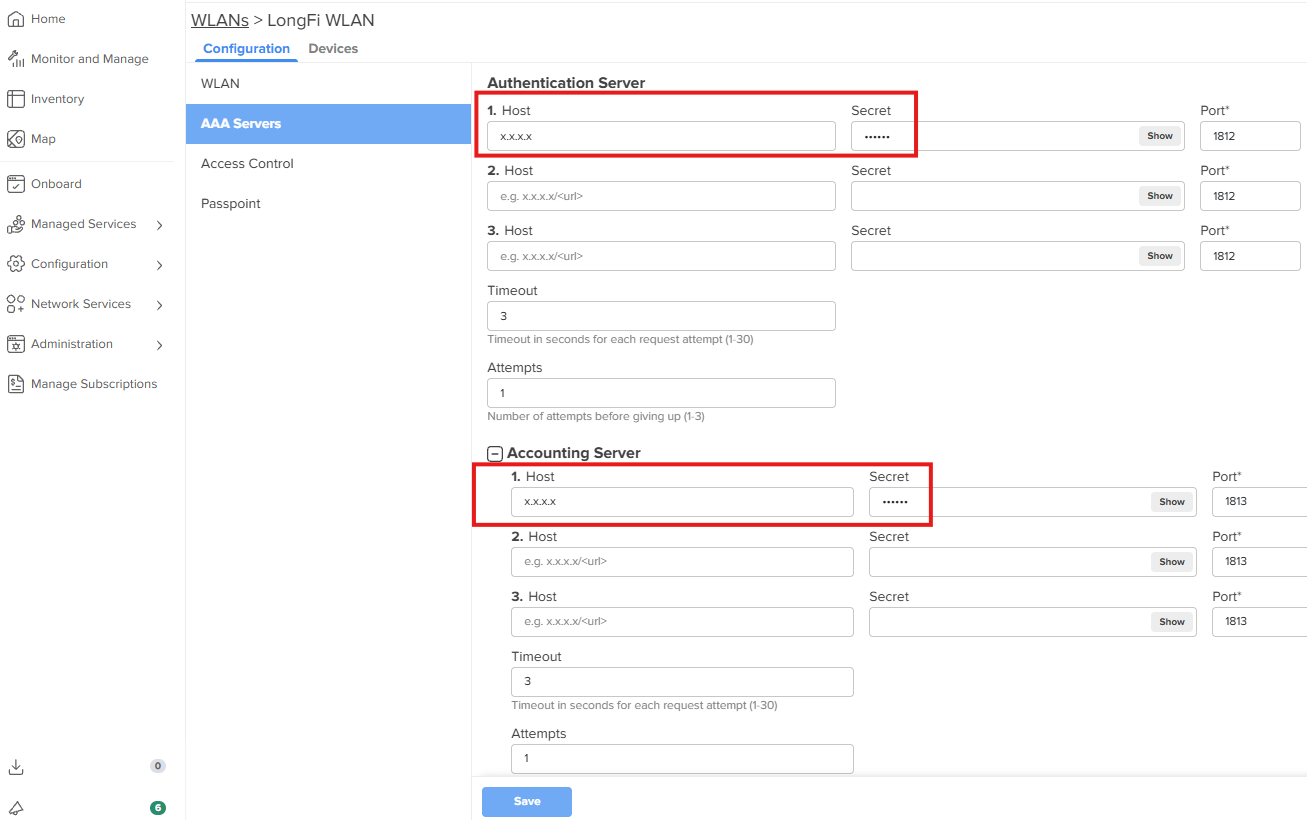Show the first Authentication Server secret
1307x820 pixels.
1160,136
